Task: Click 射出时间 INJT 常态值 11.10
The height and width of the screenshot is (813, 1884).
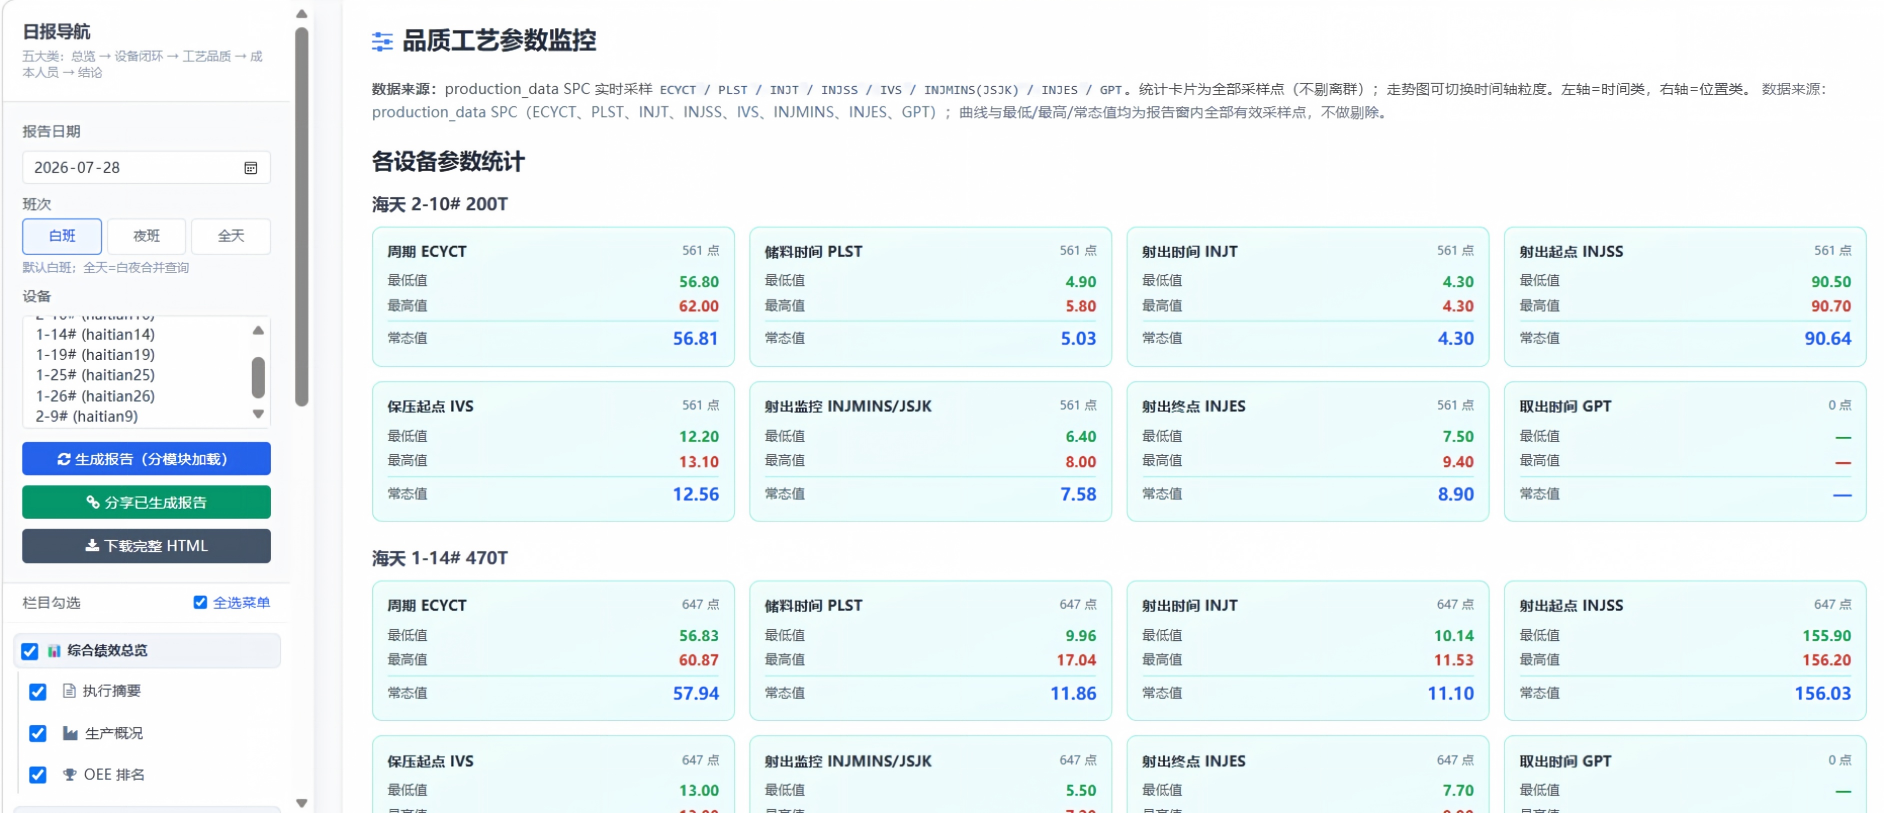Action: pyautogui.click(x=1450, y=693)
